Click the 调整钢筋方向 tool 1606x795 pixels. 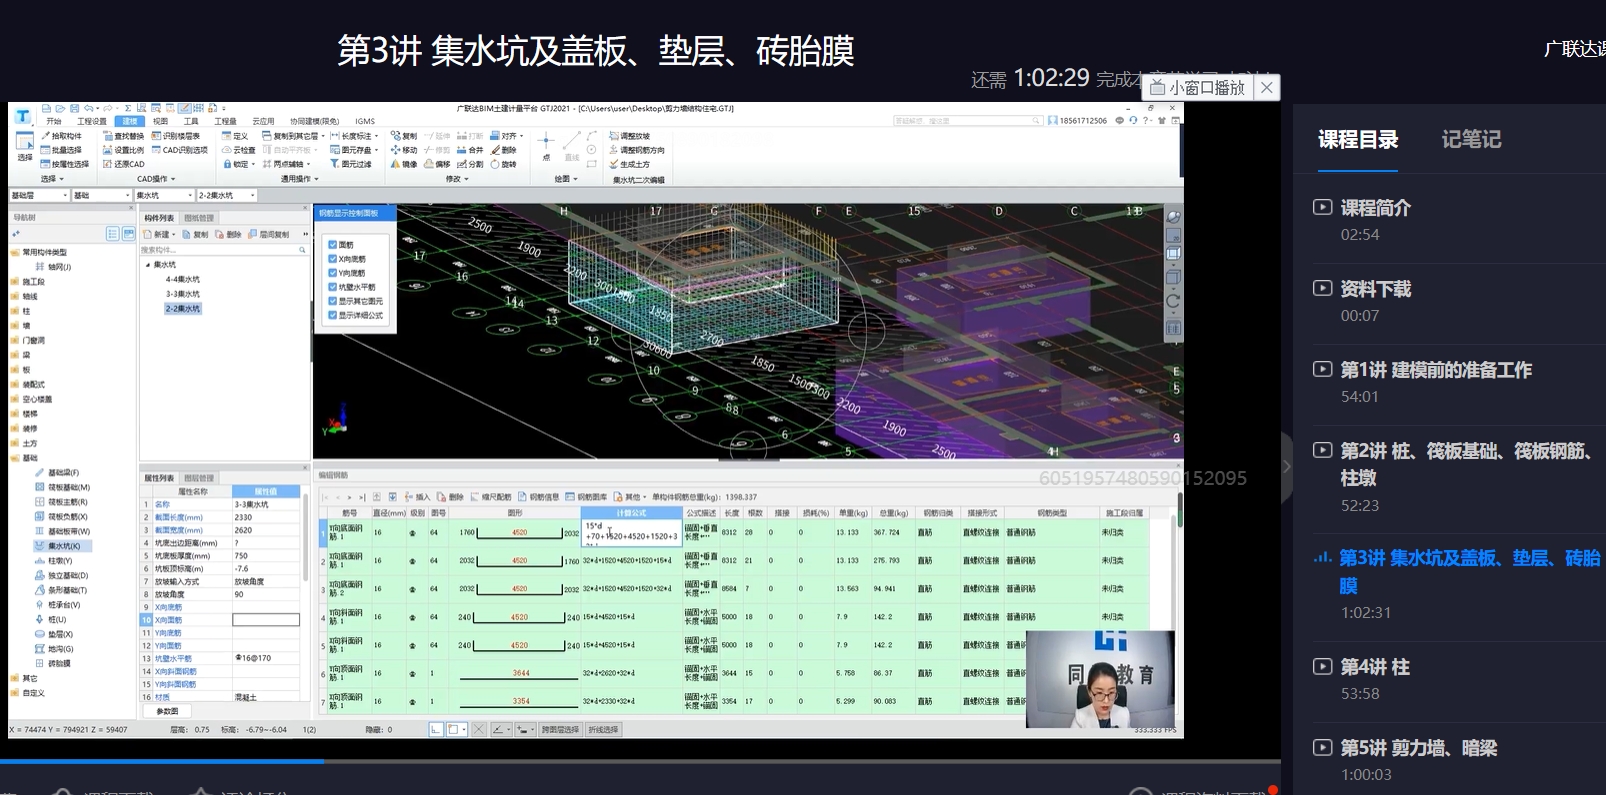click(x=636, y=150)
